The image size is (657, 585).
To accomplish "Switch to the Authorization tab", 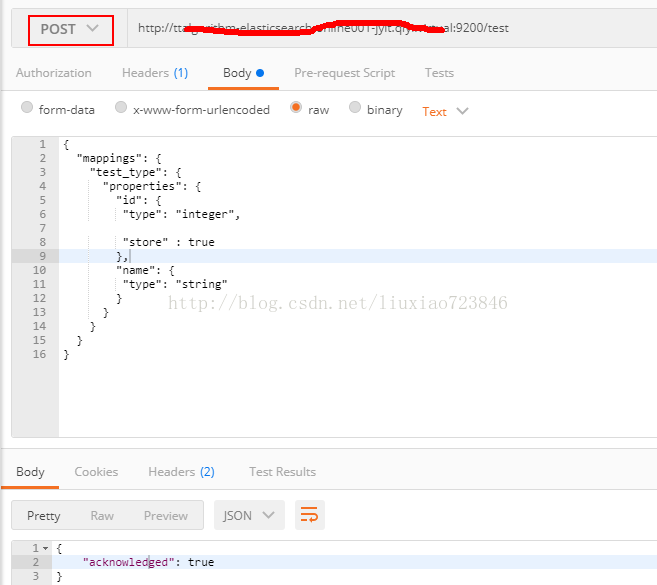I will click(x=54, y=73).
